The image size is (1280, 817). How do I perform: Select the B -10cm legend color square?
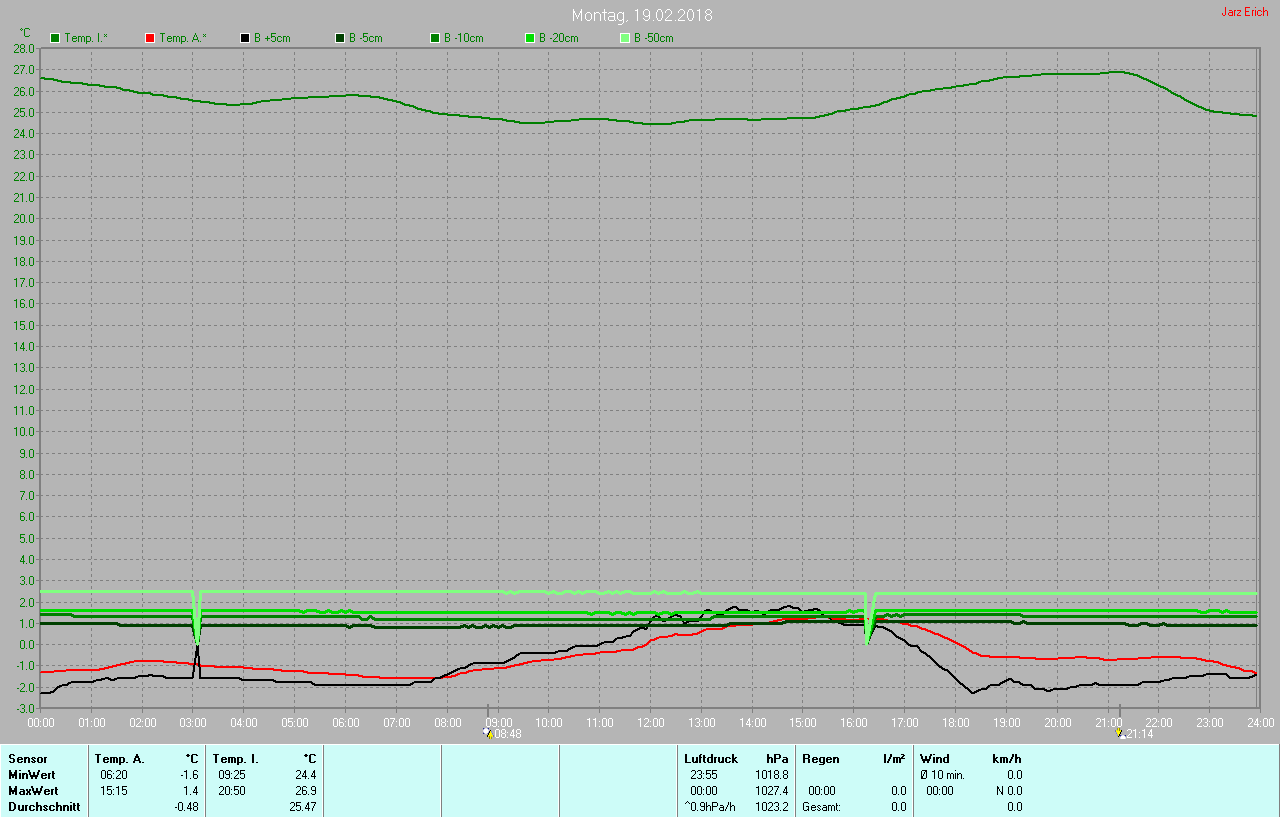tap(435, 38)
